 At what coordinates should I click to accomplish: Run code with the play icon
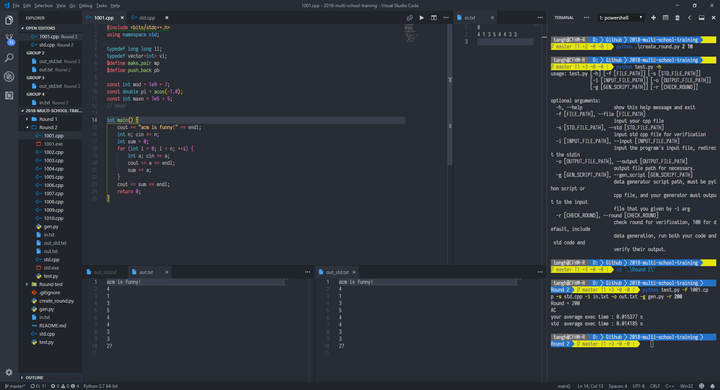(422, 18)
